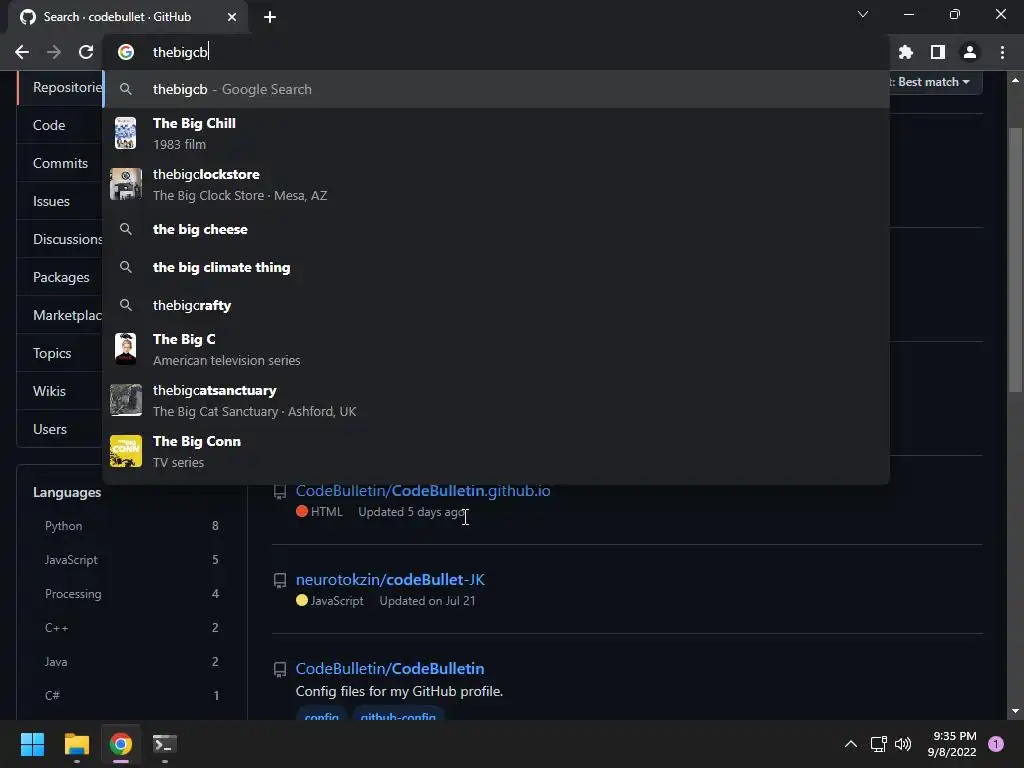Screen dimensions: 1024x768
Task: Open neurotokzin/codeBullet-JK repository
Action: point(390,579)
